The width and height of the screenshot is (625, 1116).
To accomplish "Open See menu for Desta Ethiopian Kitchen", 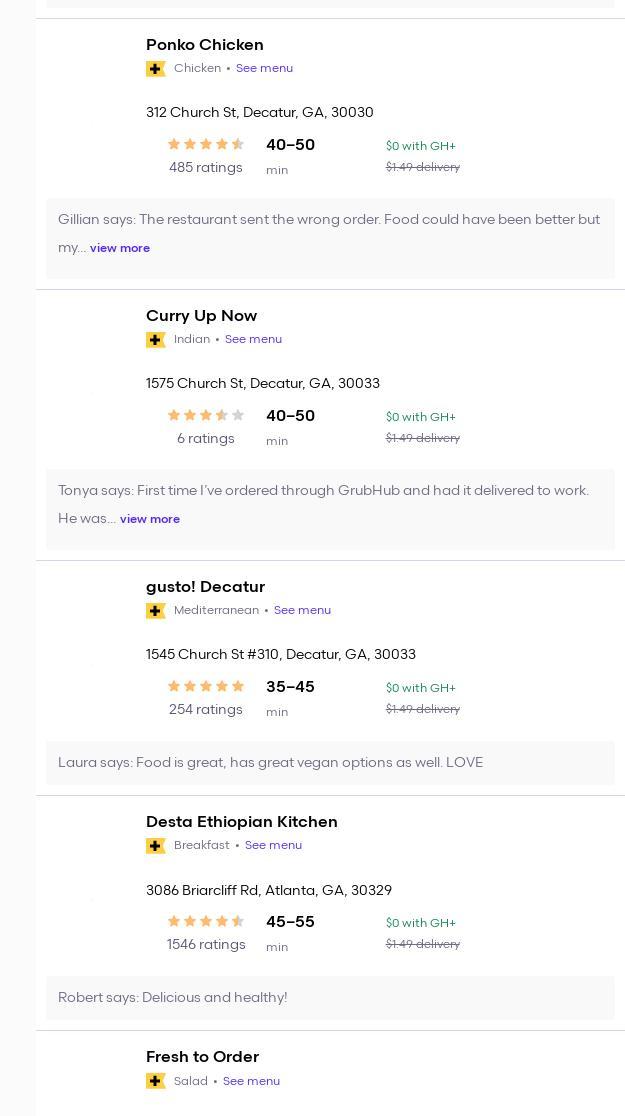I will [273, 845].
